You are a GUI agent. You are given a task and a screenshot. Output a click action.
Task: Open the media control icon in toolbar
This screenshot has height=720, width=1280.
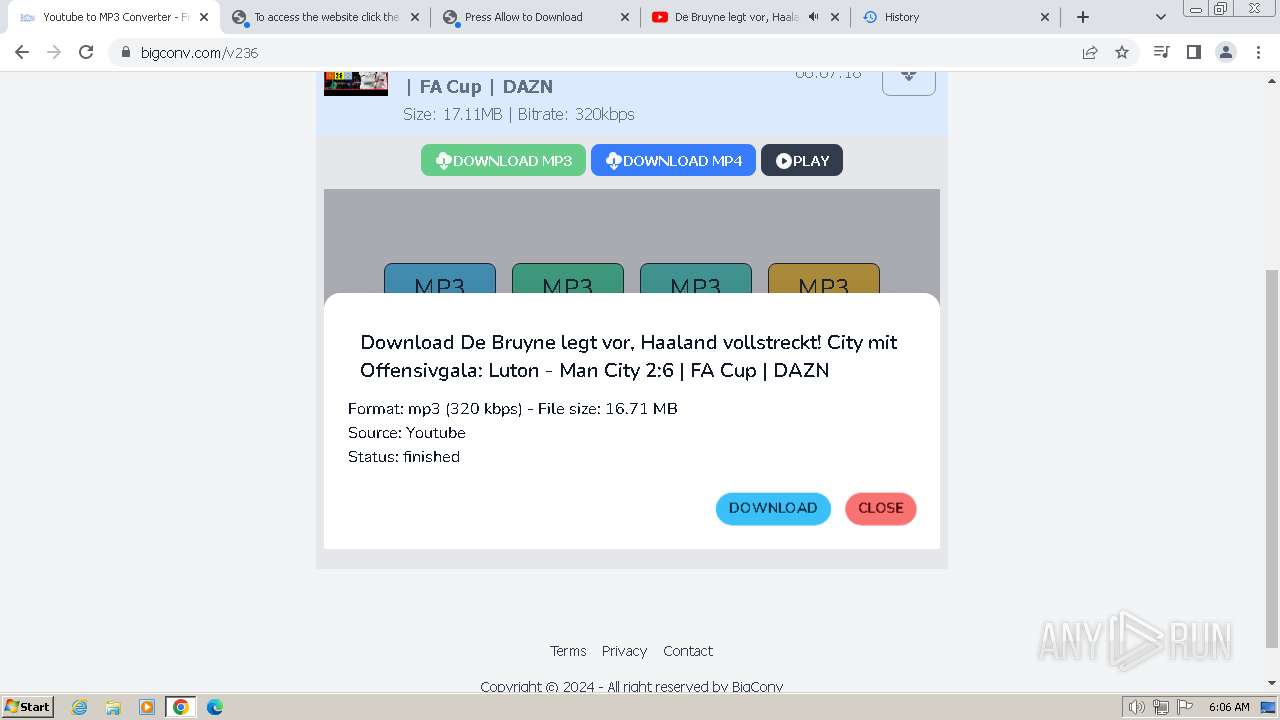(1161, 52)
